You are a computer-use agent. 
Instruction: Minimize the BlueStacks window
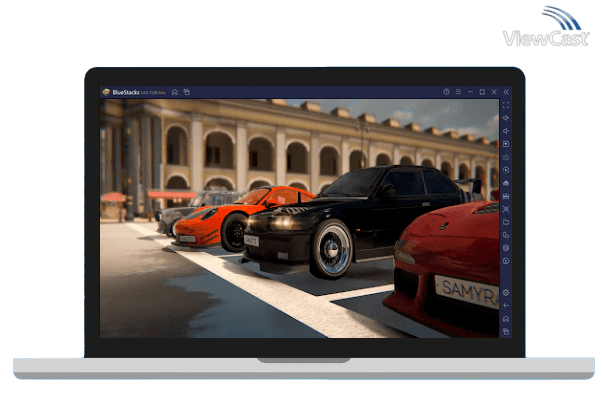pyautogui.click(x=470, y=92)
